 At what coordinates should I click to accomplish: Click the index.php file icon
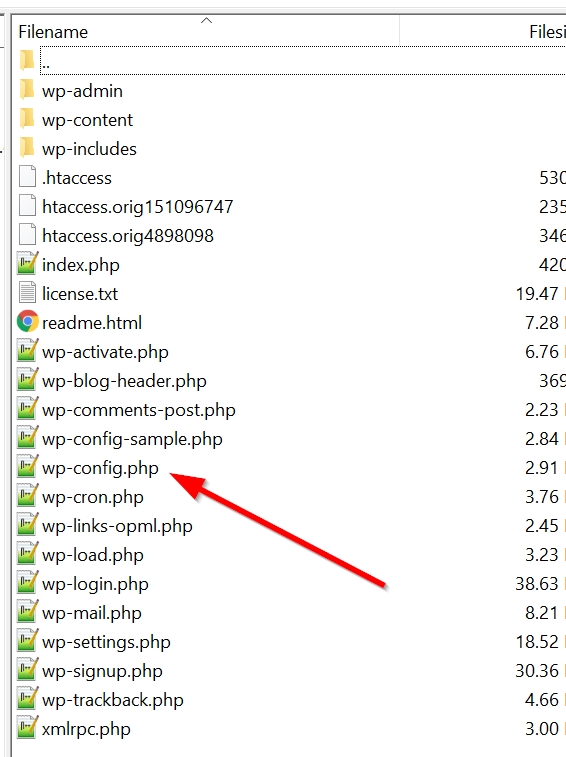[x=27, y=263]
